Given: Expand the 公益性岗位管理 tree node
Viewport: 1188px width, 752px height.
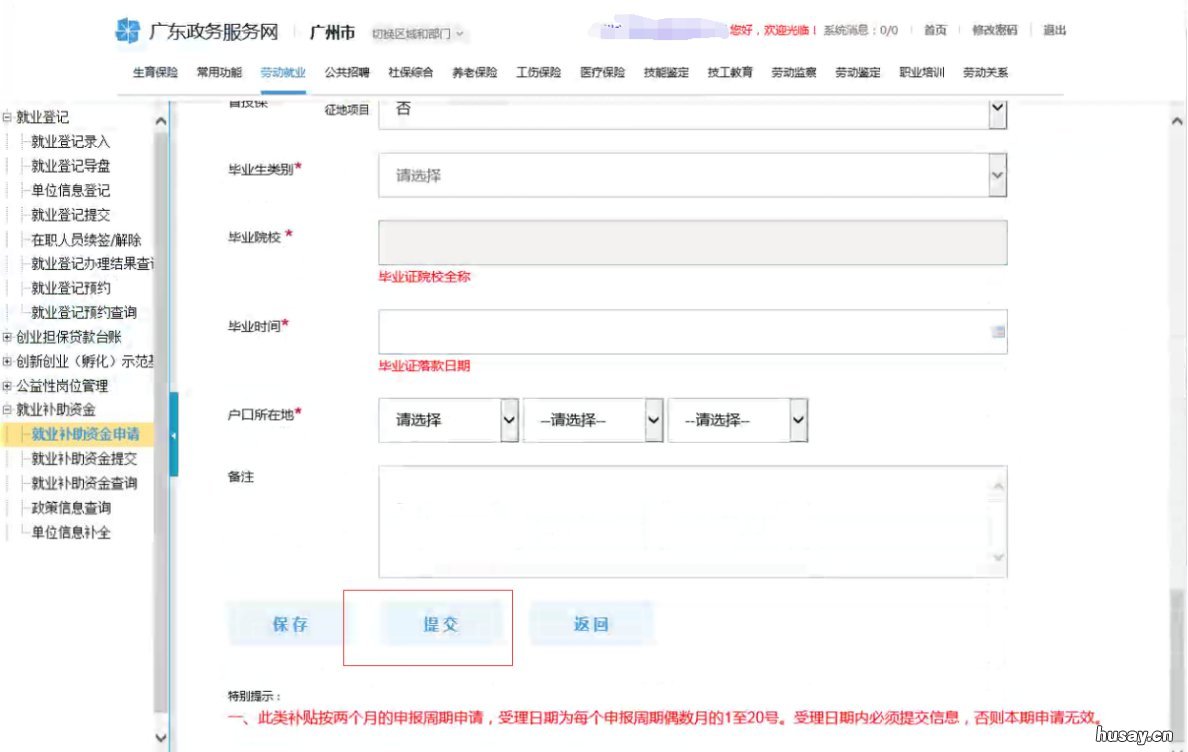Looking at the screenshot, I should [x=6, y=386].
